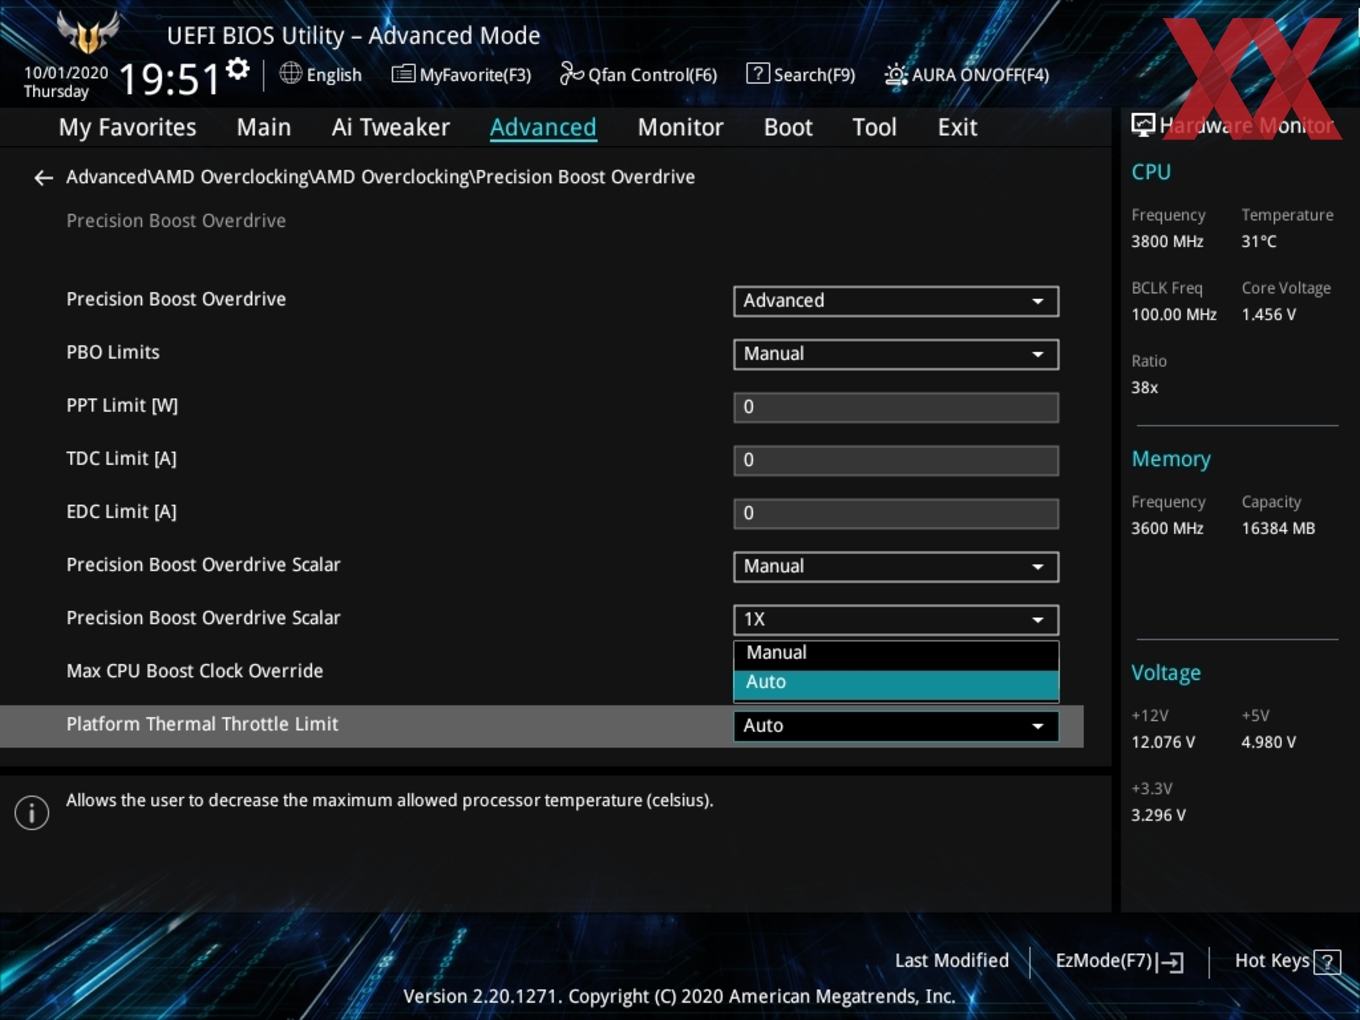Click the +12V 12.076 V reading

tap(1163, 742)
